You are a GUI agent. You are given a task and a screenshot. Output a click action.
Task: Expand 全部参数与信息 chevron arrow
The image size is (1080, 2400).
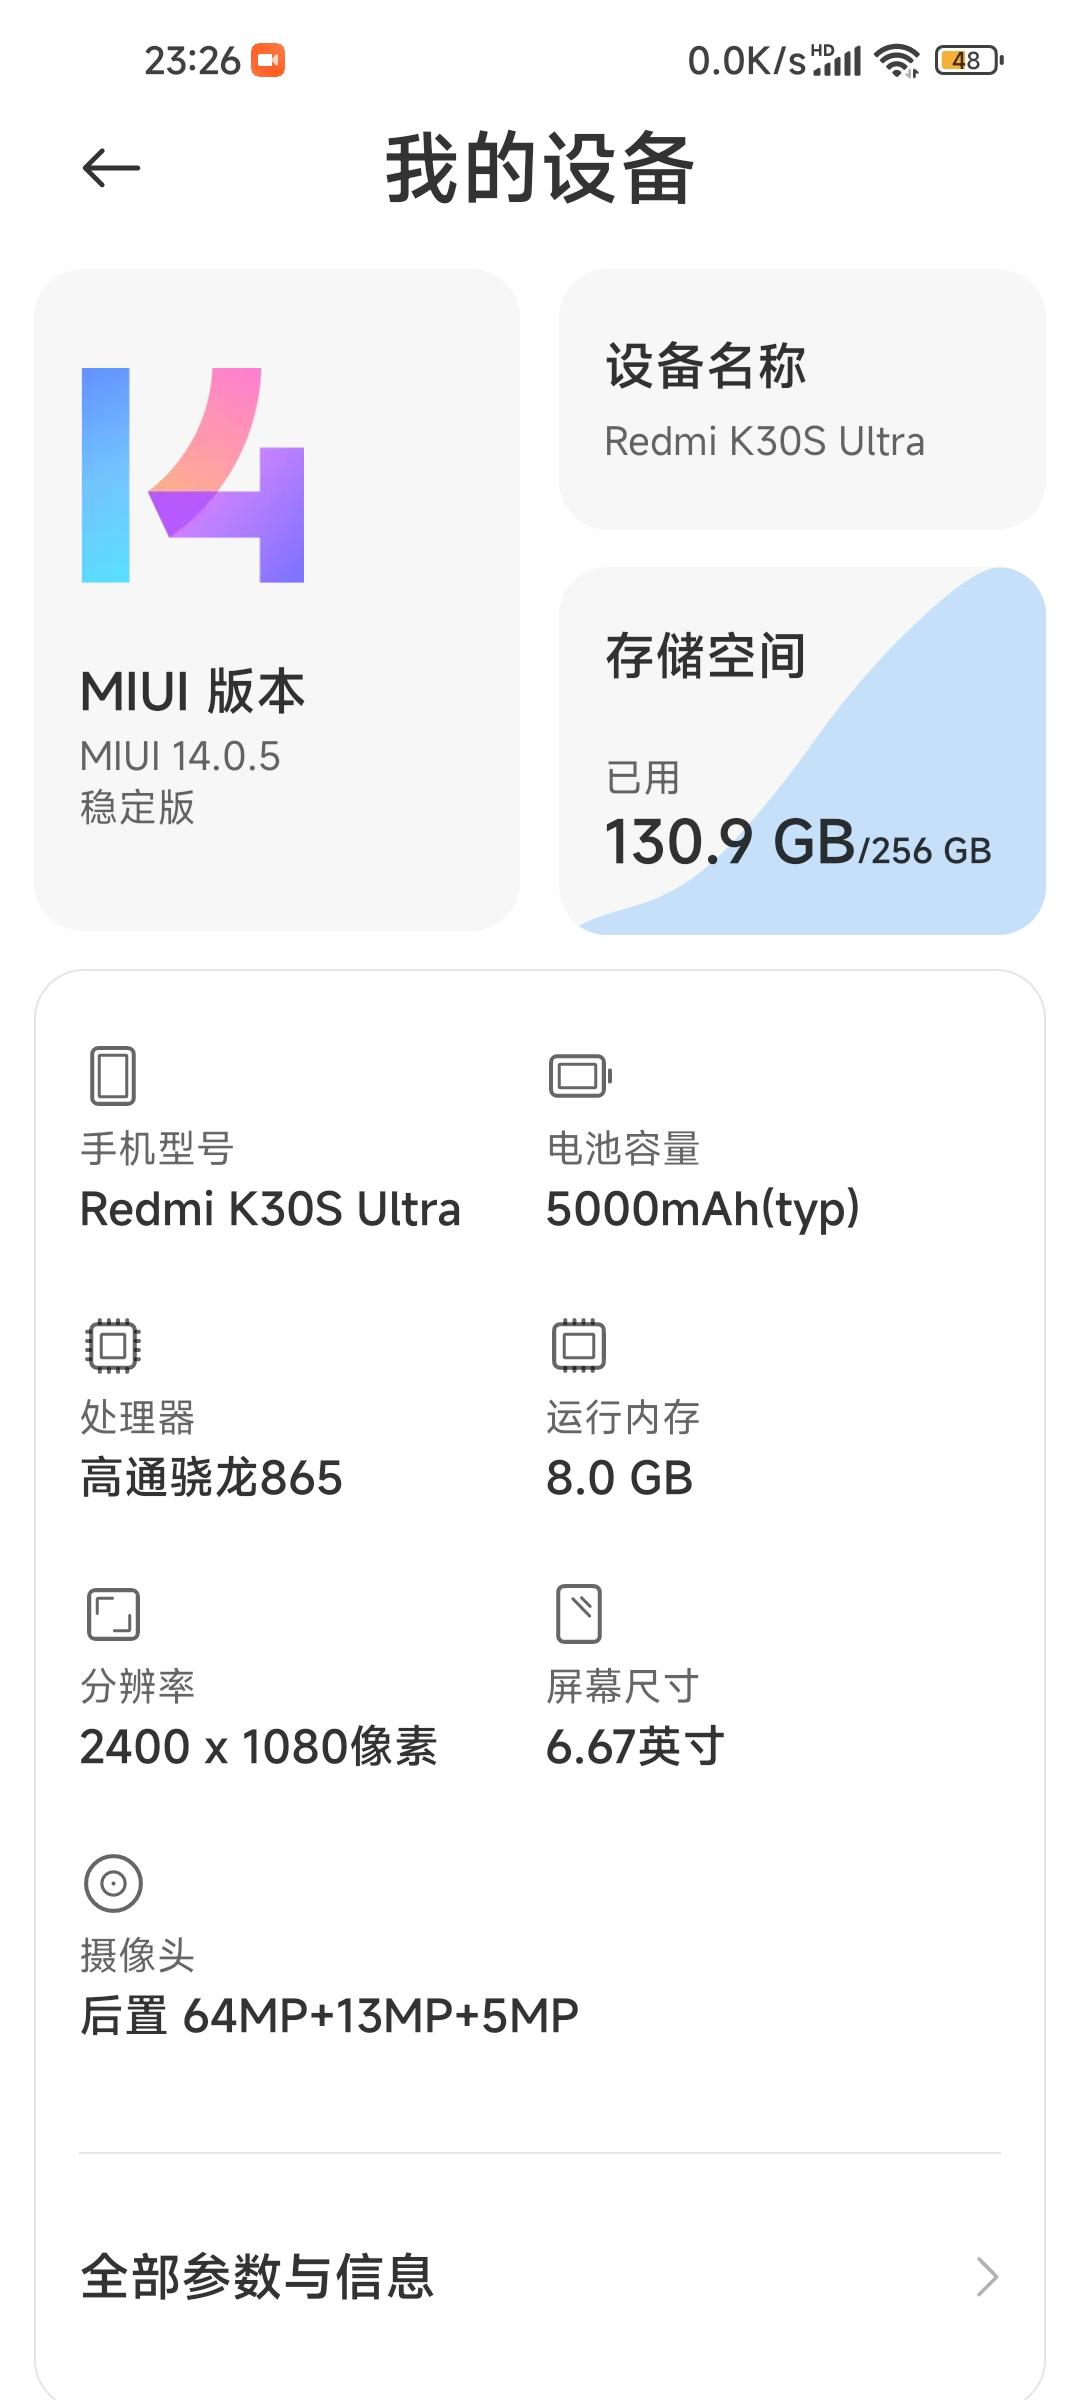(x=987, y=2277)
